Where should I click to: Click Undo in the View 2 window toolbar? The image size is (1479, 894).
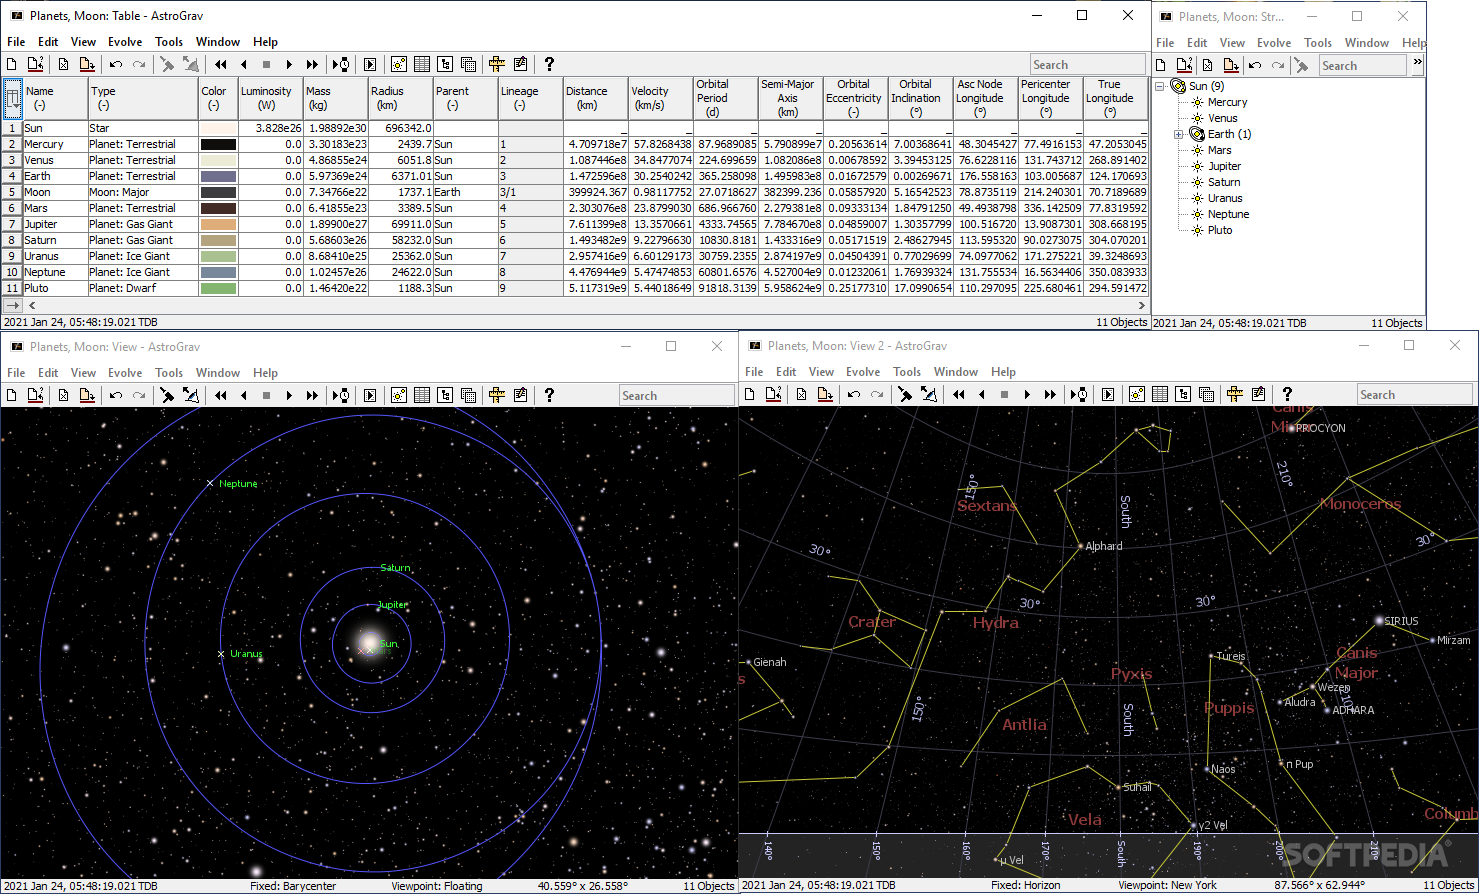pyautogui.click(x=853, y=394)
